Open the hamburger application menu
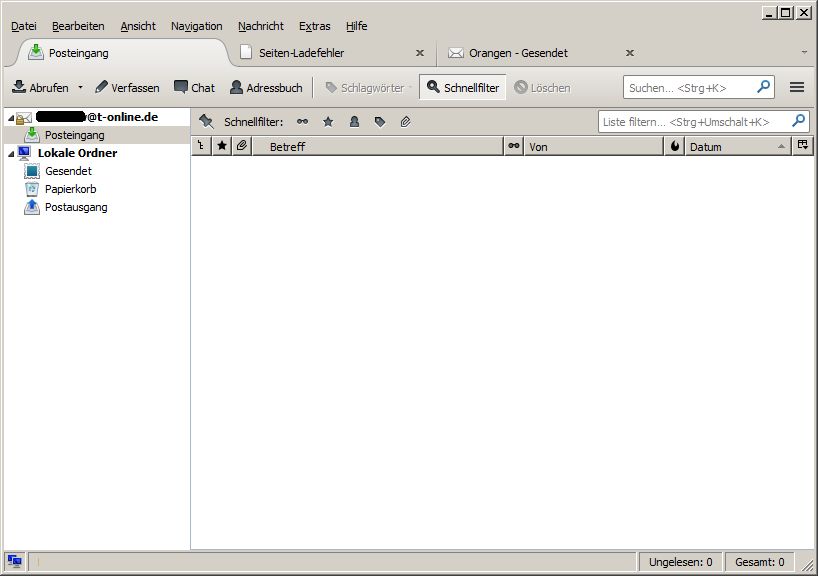Screen dimensions: 818x576 797,88
